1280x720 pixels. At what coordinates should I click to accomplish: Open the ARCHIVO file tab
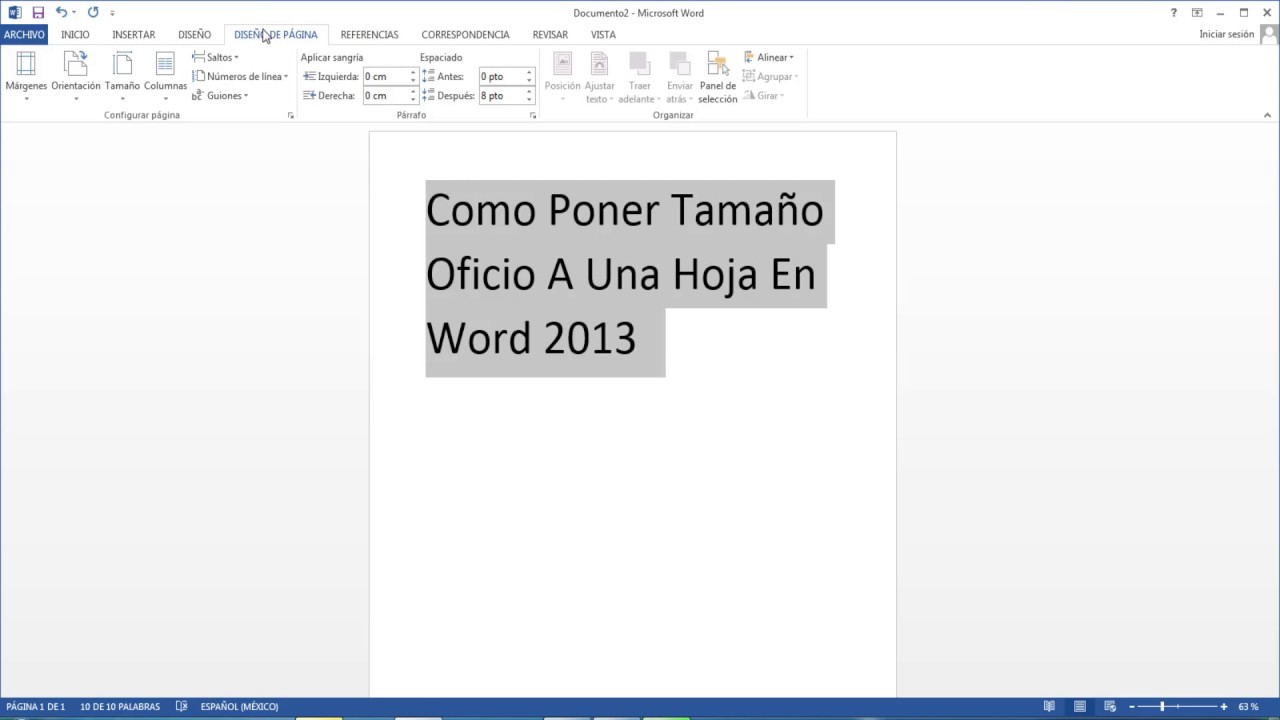click(x=24, y=34)
